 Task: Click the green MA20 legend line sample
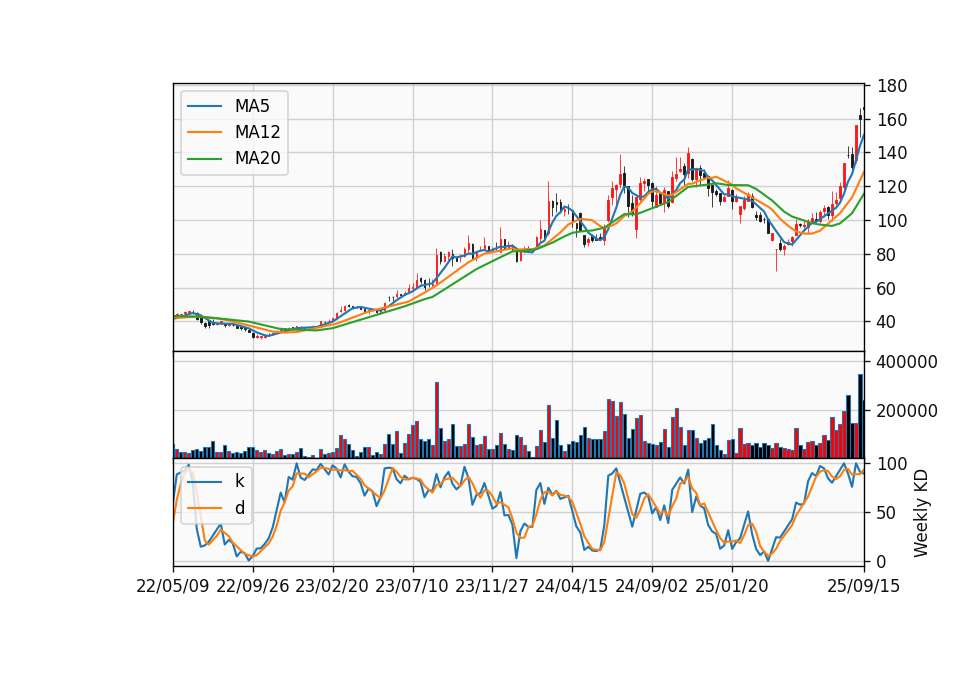pos(204,159)
